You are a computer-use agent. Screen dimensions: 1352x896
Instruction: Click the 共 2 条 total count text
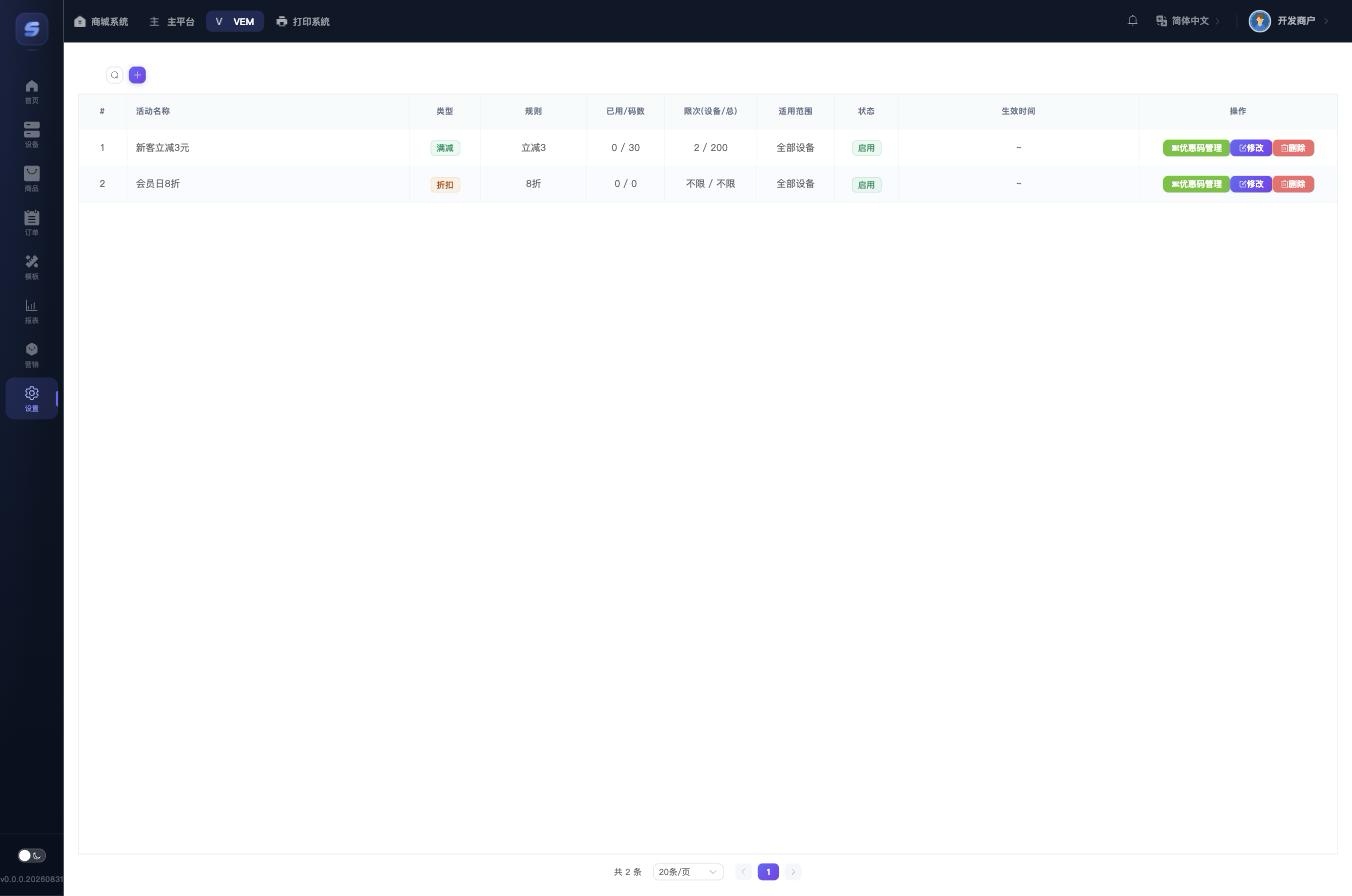(628, 872)
